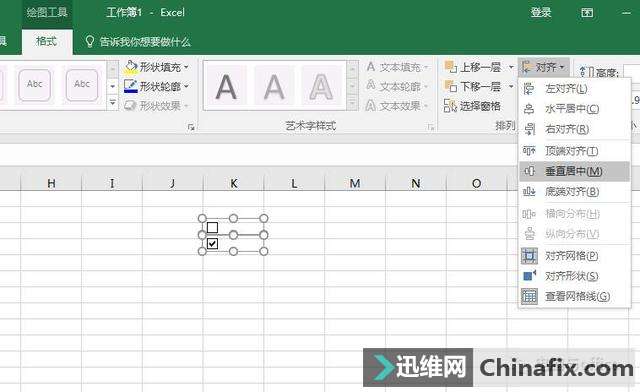Select third outlined WordArt style A

click(x=320, y=87)
